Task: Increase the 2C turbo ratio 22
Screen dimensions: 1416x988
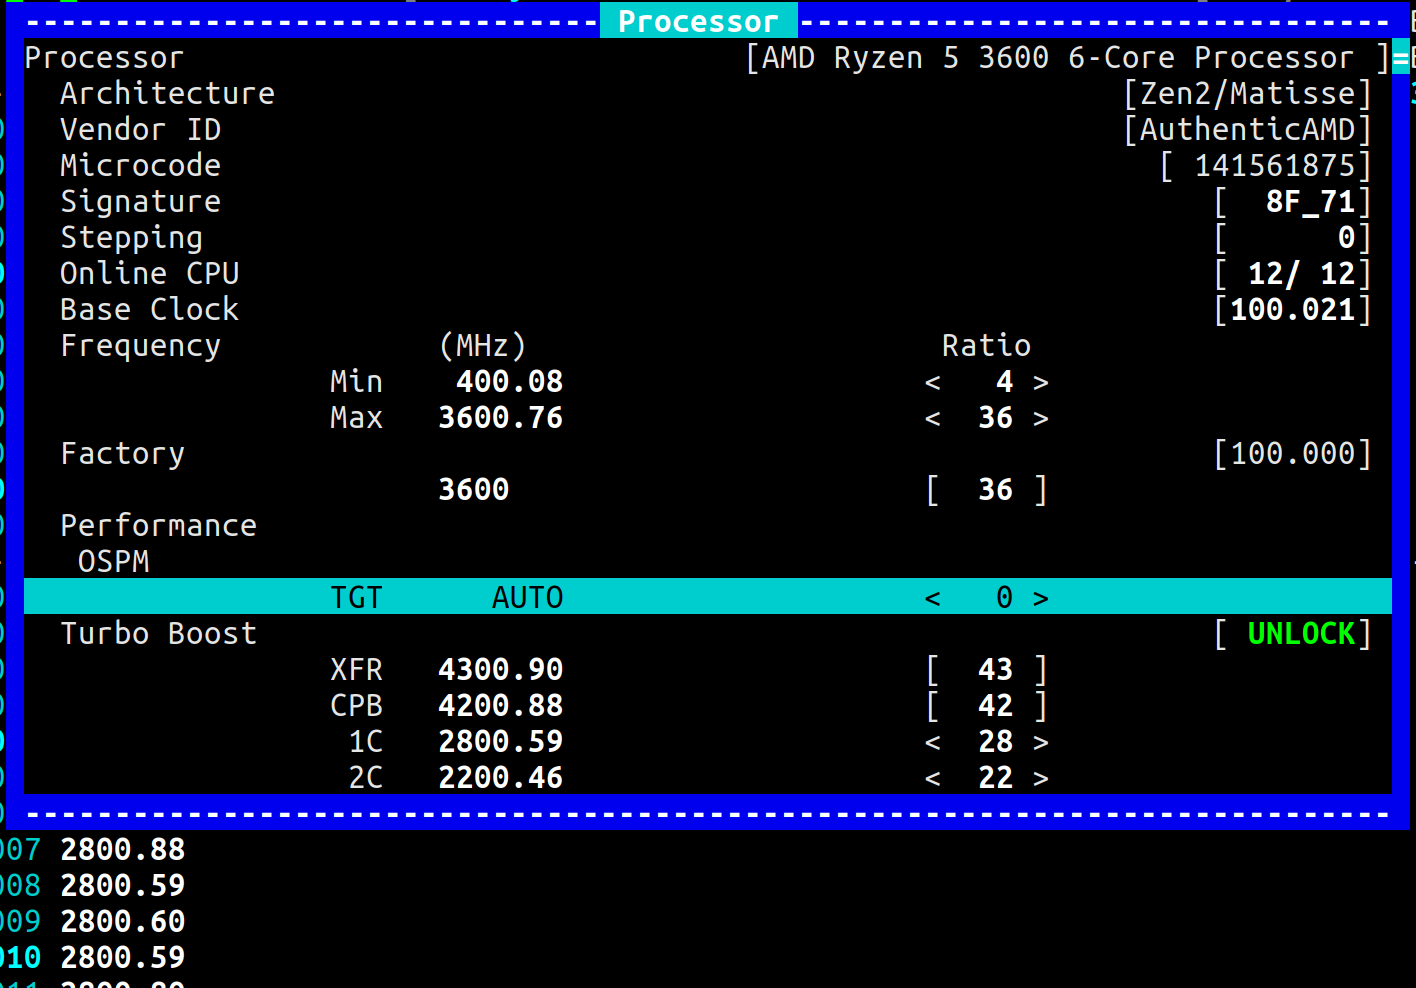Action: pos(1041,778)
